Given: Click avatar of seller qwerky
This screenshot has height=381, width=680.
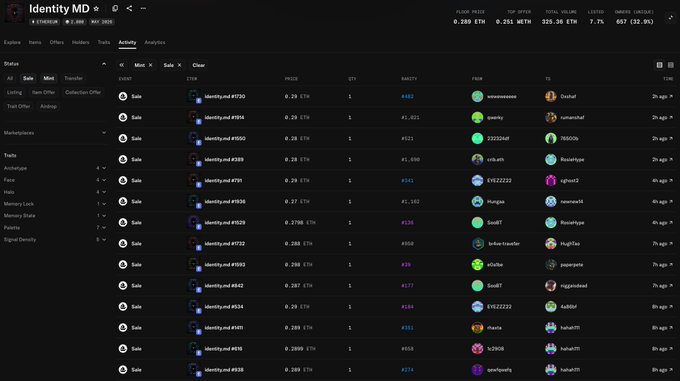Looking at the screenshot, I should [477, 117].
